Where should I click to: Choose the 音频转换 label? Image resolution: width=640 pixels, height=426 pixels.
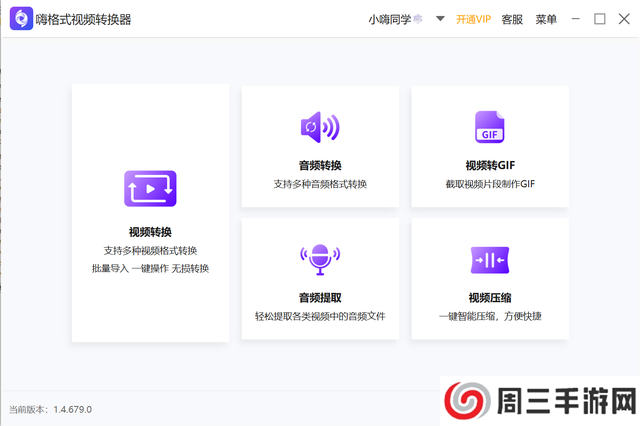320,165
